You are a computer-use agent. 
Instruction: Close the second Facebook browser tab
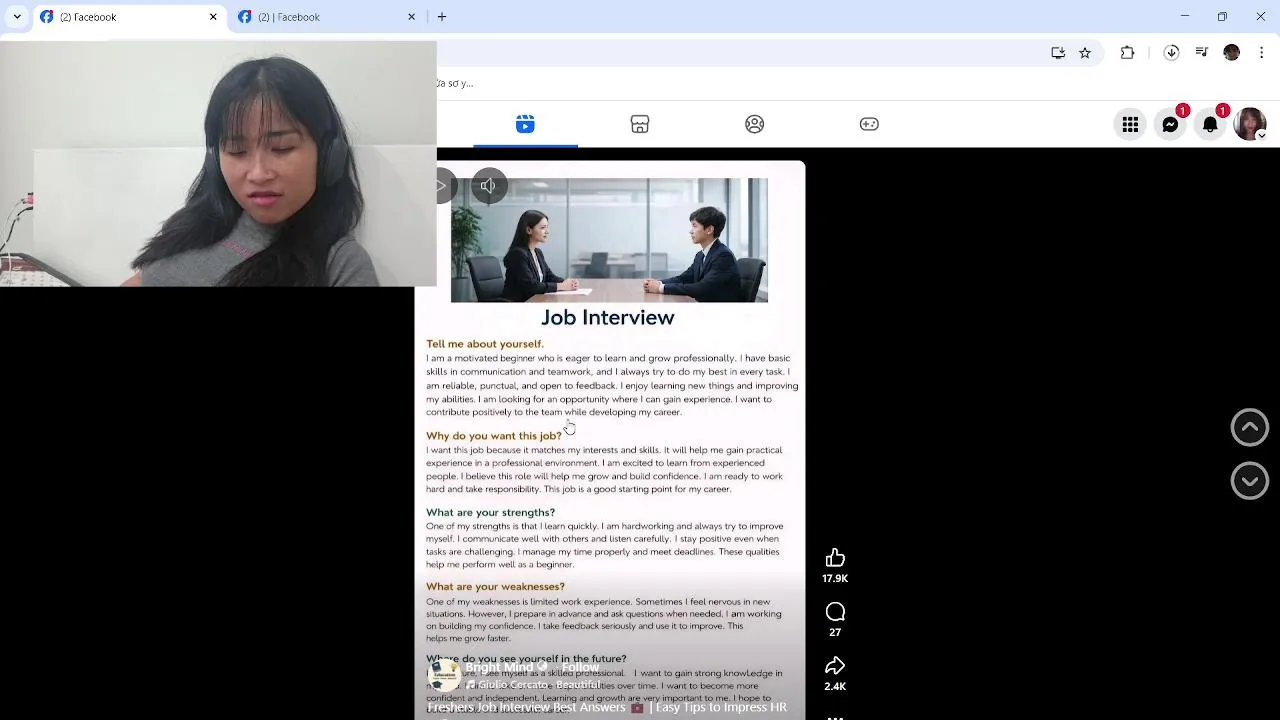point(411,17)
